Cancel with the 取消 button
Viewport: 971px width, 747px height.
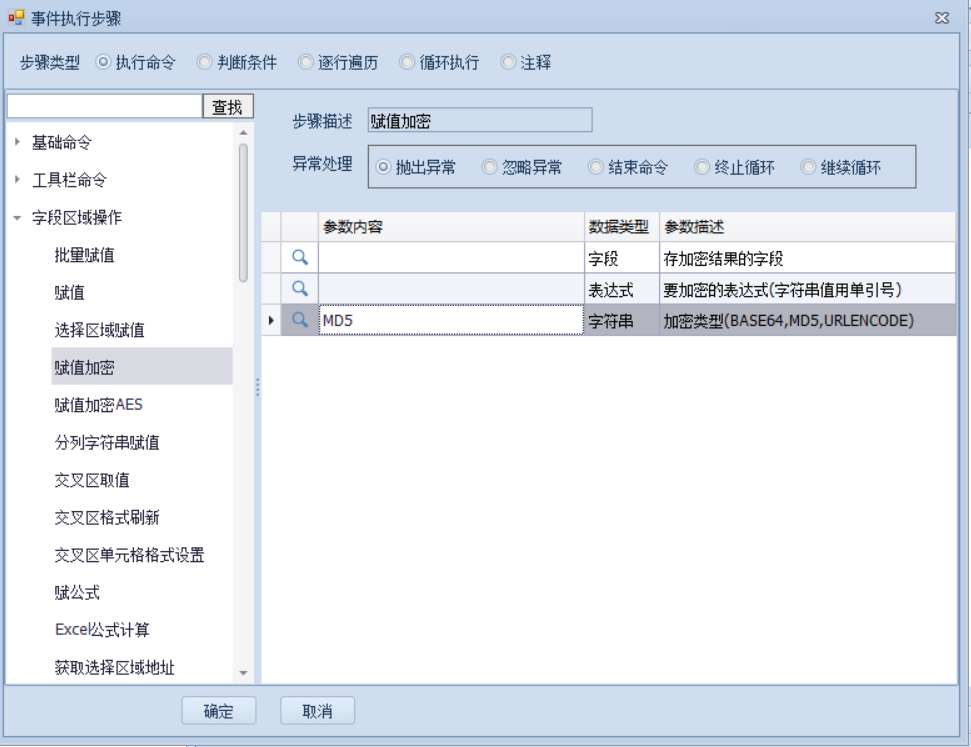tap(317, 711)
